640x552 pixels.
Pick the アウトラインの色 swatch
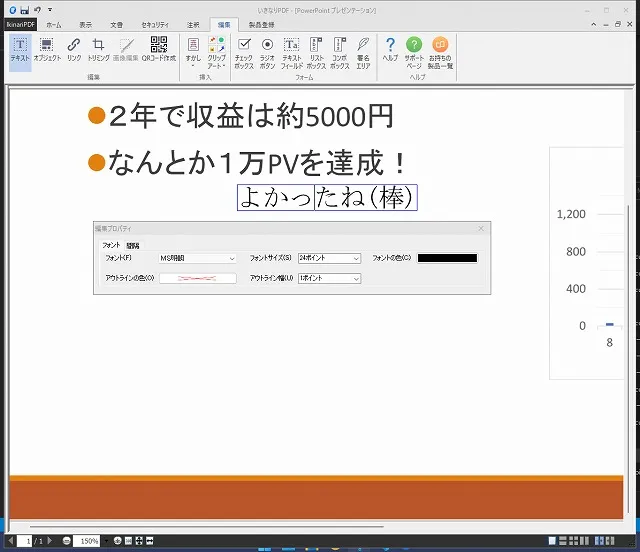coord(198,278)
